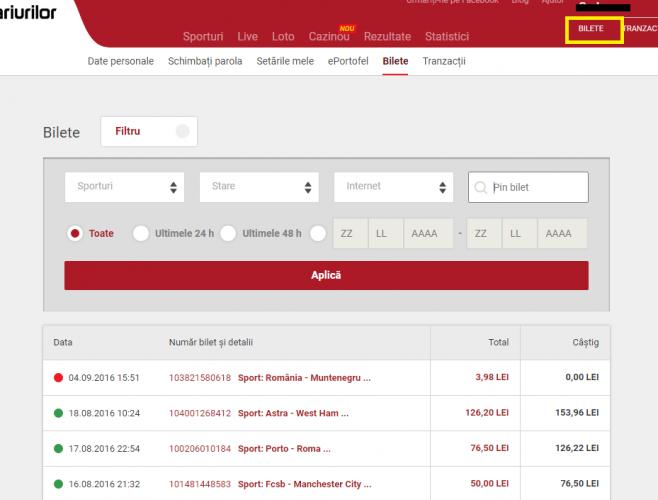
Task: Click the start date AAAA field
Action: click(428, 233)
